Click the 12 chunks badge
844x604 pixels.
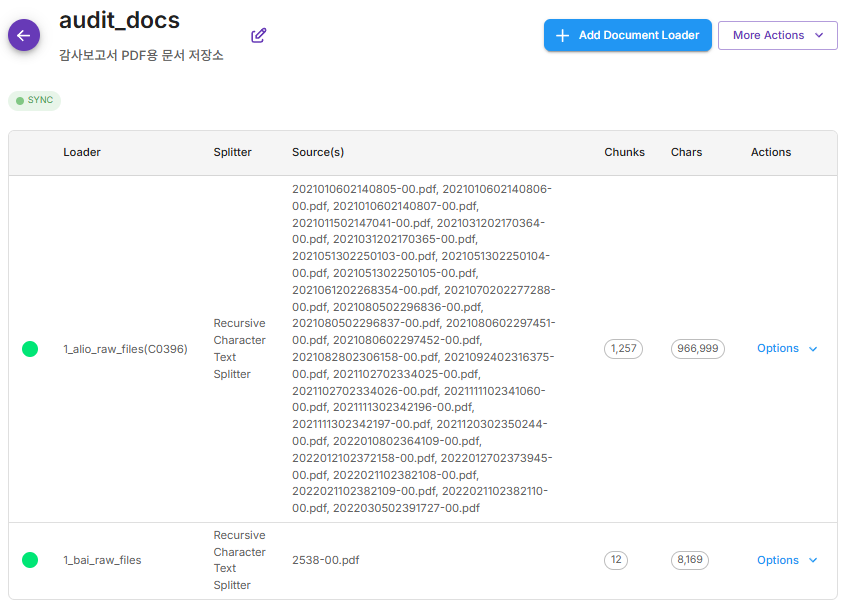click(616, 560)
